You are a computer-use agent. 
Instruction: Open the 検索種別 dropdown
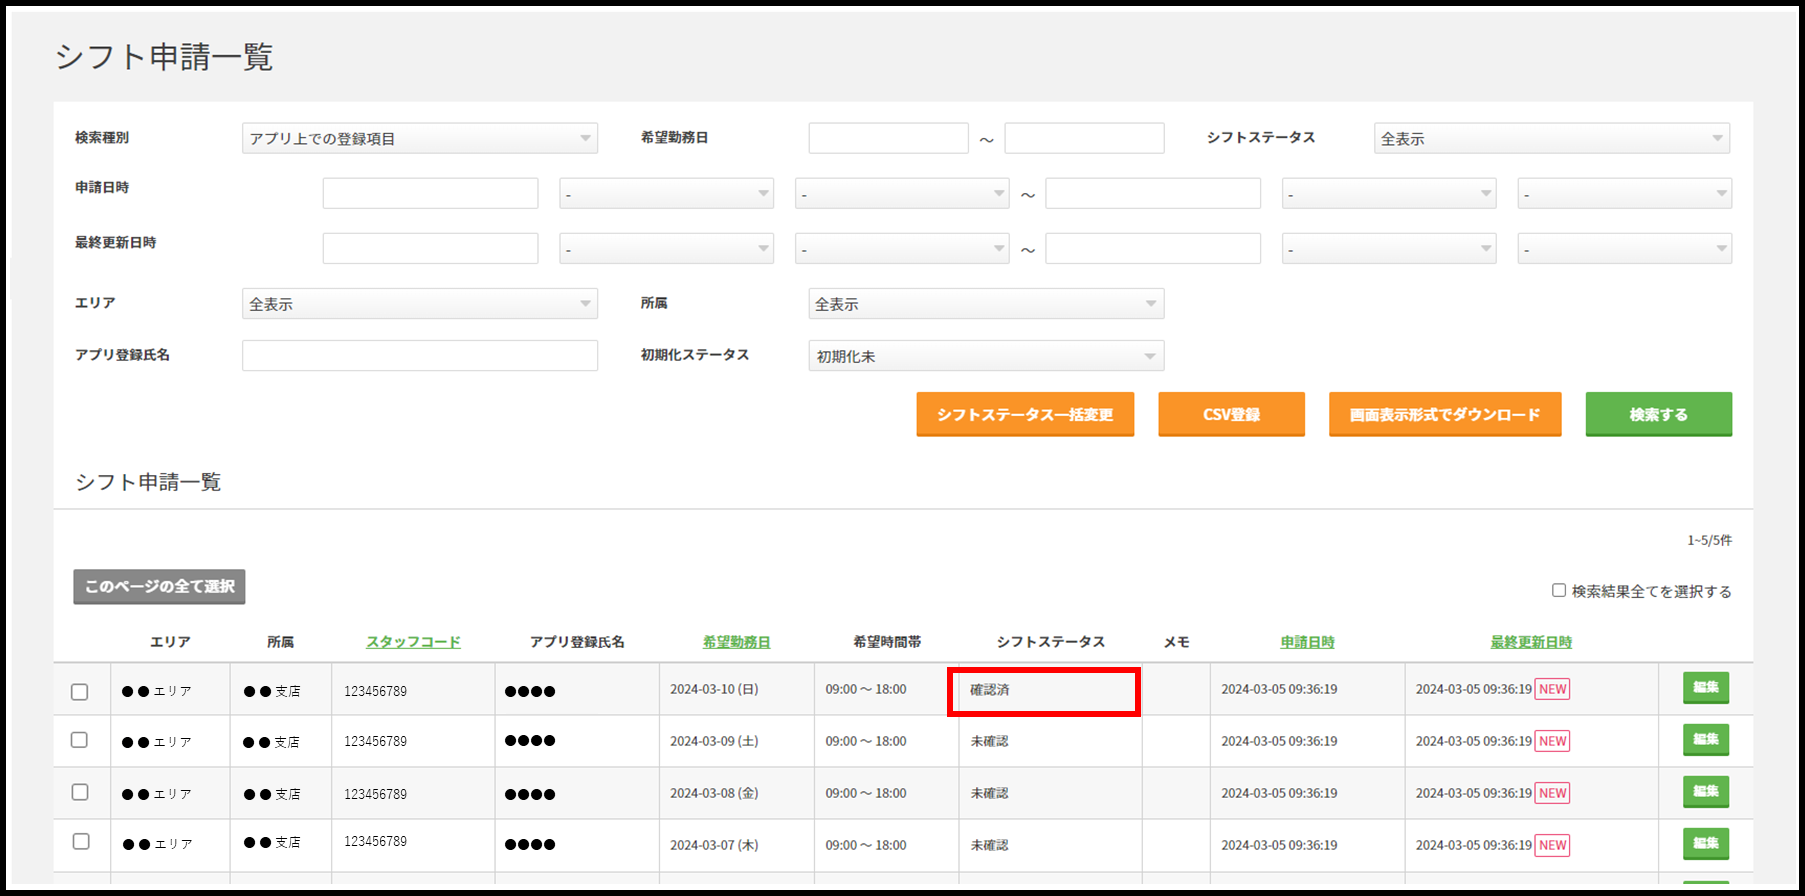pyautogui.click(x=419, y=138)
